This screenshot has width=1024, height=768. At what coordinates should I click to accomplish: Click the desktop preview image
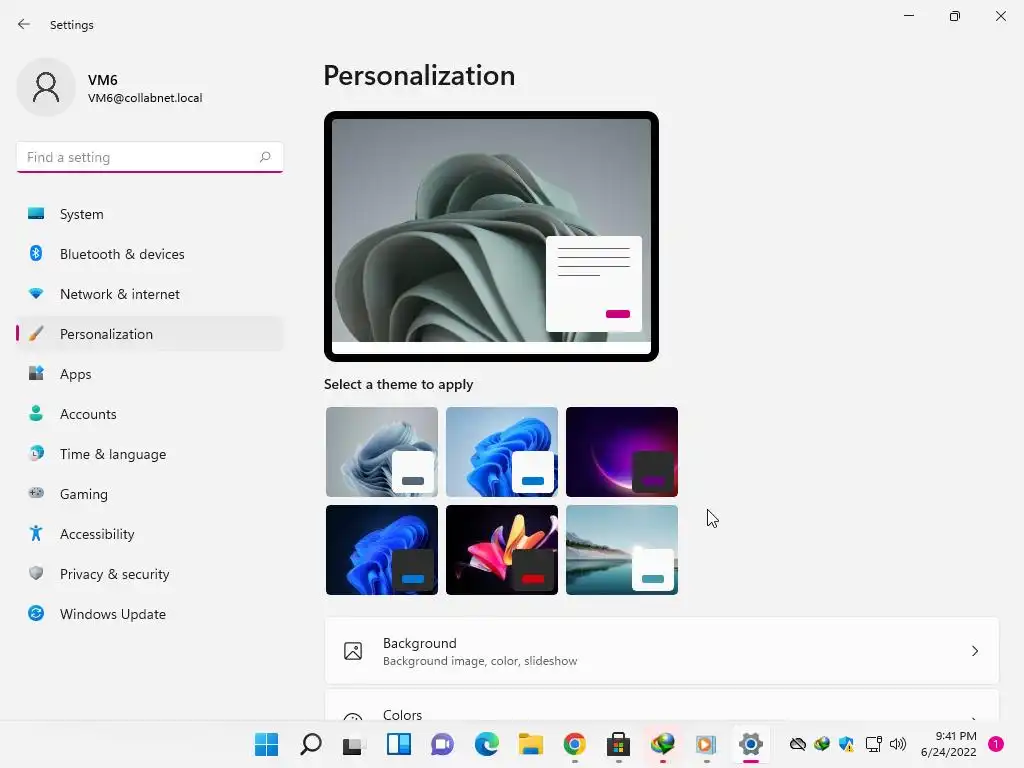point(491,236)
